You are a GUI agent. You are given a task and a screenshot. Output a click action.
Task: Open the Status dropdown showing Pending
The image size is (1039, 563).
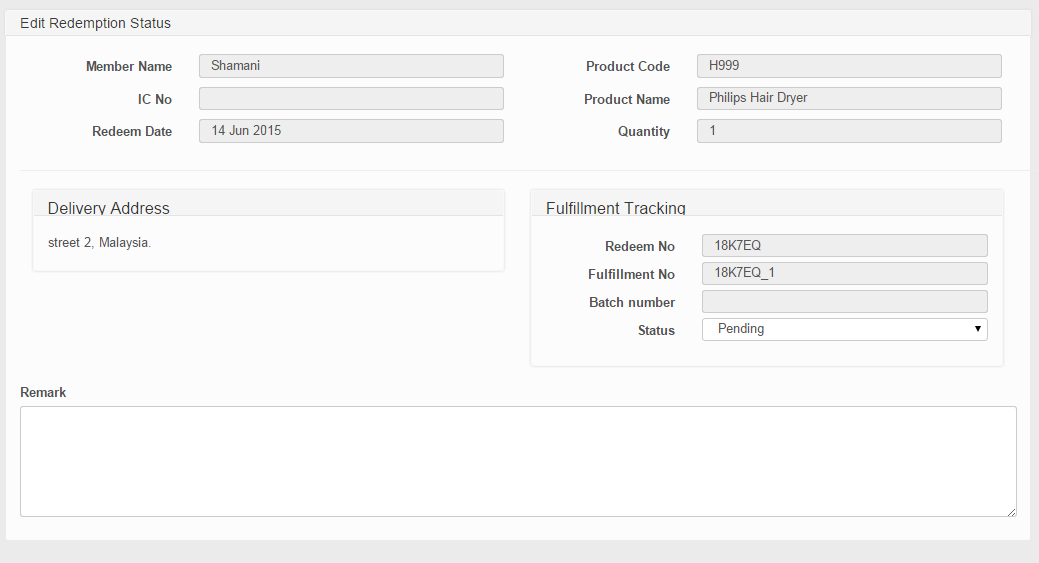coord(844,329)
